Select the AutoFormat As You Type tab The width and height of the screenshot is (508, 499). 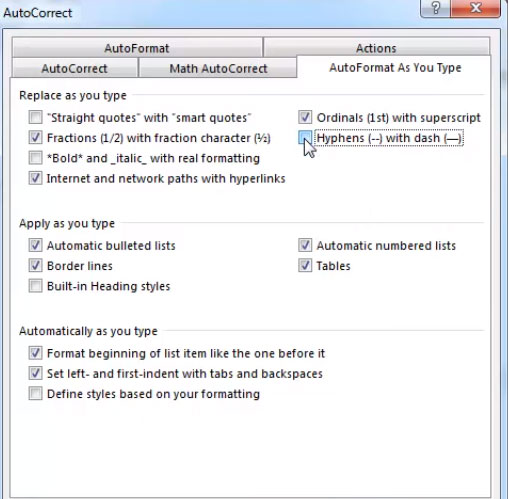(395, 67)
